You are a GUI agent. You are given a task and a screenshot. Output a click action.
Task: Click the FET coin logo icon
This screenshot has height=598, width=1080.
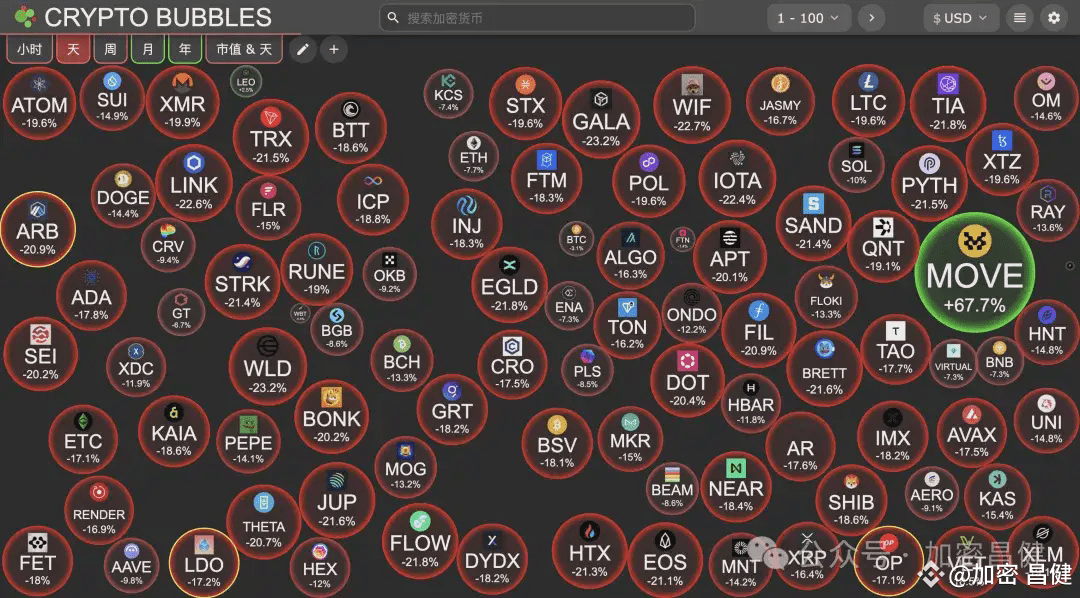[37, 543]
